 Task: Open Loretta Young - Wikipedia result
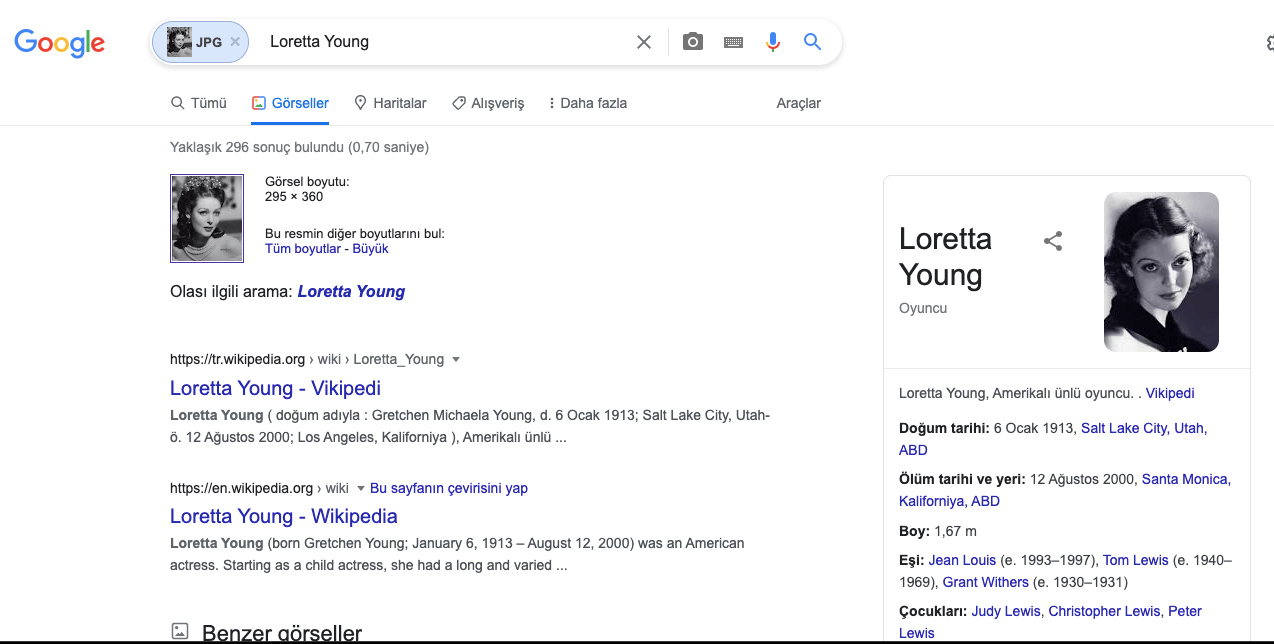click(x=284, y=516)
